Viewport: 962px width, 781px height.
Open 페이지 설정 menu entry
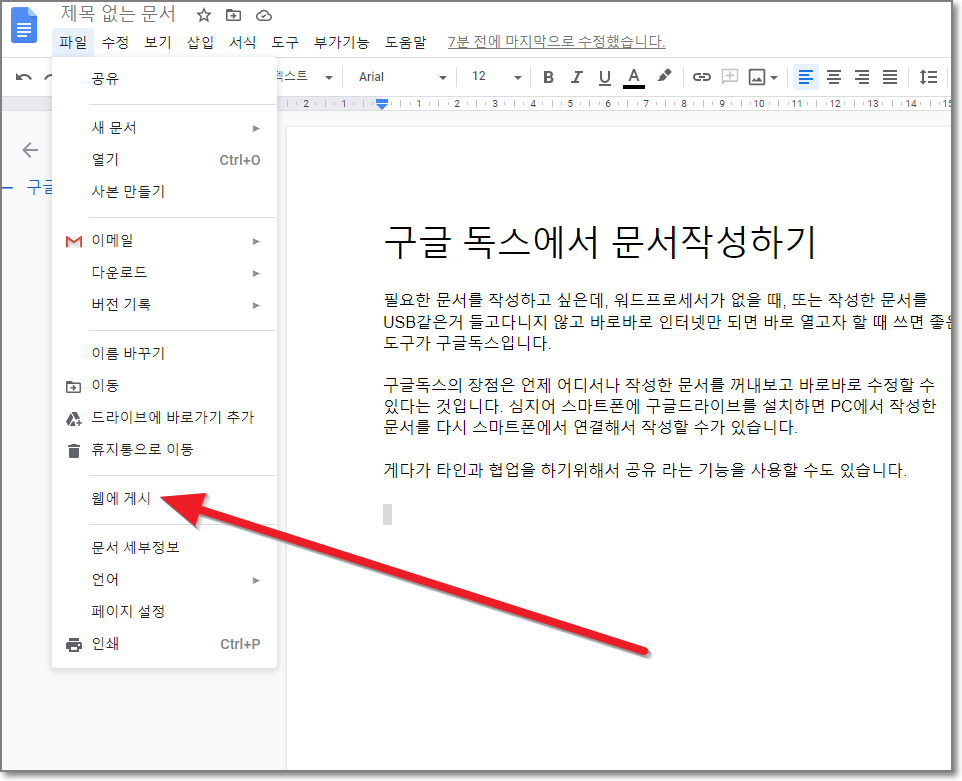coord(164,611)
